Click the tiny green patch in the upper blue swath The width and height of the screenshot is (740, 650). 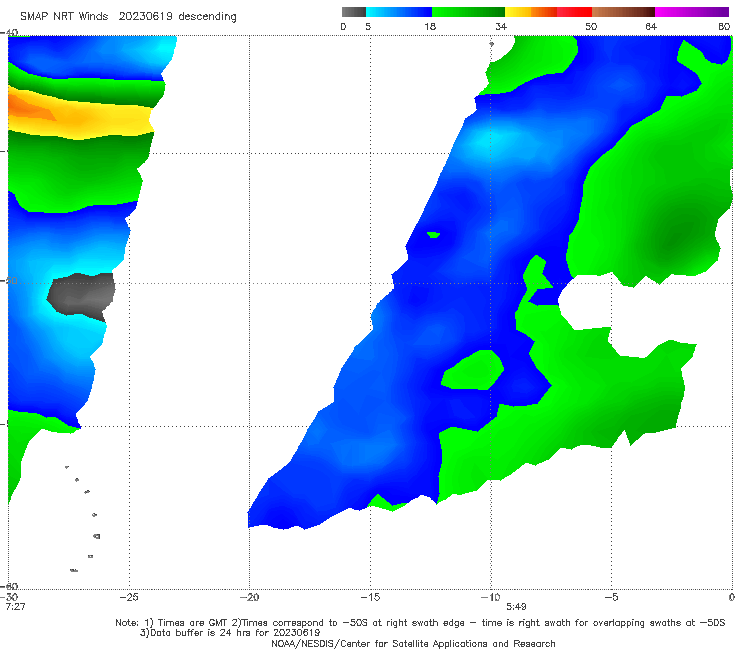433,235
